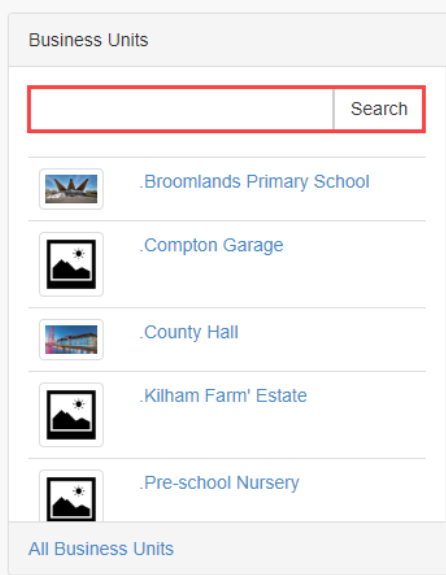Open the .Compton Garage link
This screenshot has width=446, height=575.
click(x=211, y=245)
